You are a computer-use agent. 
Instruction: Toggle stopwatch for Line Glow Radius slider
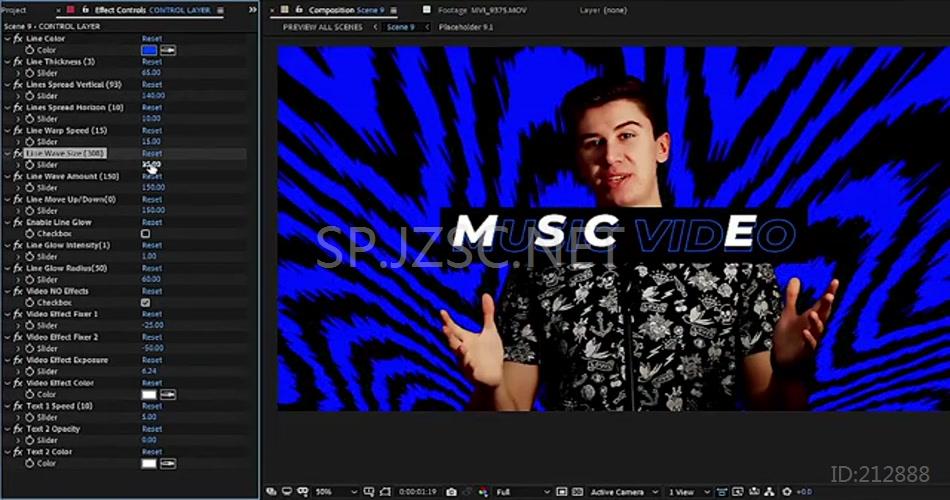(x=30, y=280)
